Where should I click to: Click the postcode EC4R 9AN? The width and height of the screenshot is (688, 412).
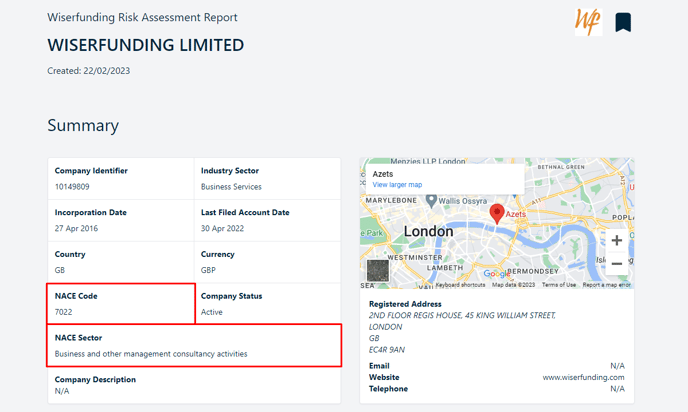click(387, 350)
